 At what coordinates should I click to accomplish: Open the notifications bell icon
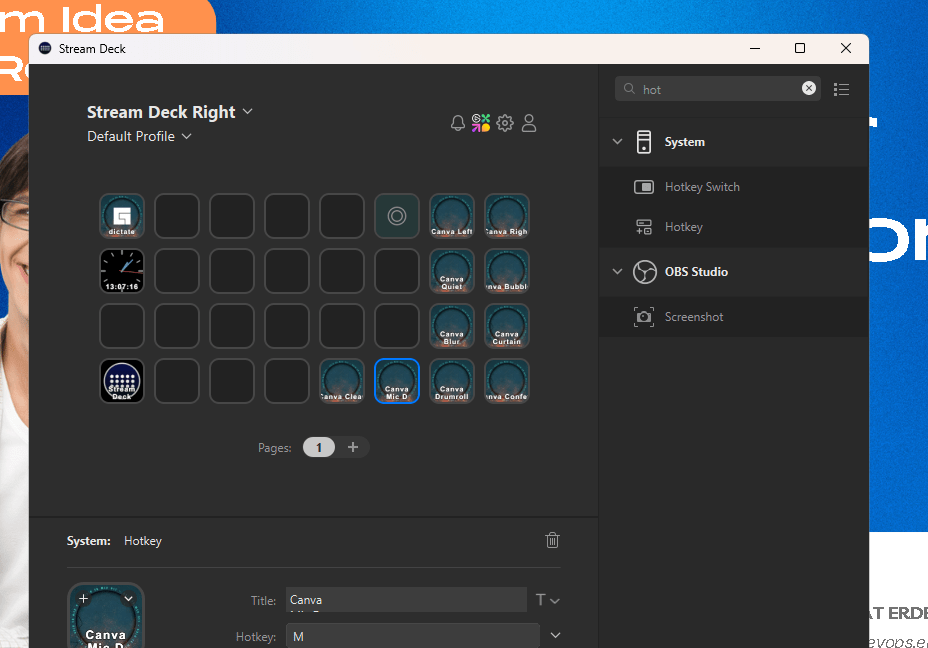[457, 123]
